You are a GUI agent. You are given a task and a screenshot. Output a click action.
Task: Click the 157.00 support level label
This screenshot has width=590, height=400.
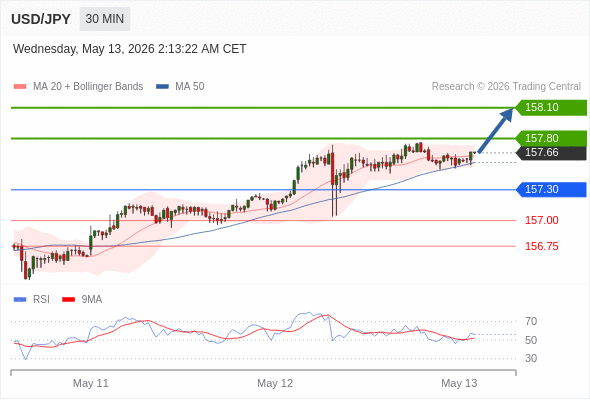(541, 220)
